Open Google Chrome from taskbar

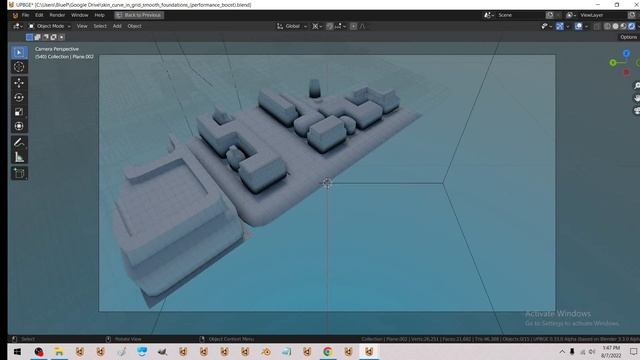click(327, 351)
